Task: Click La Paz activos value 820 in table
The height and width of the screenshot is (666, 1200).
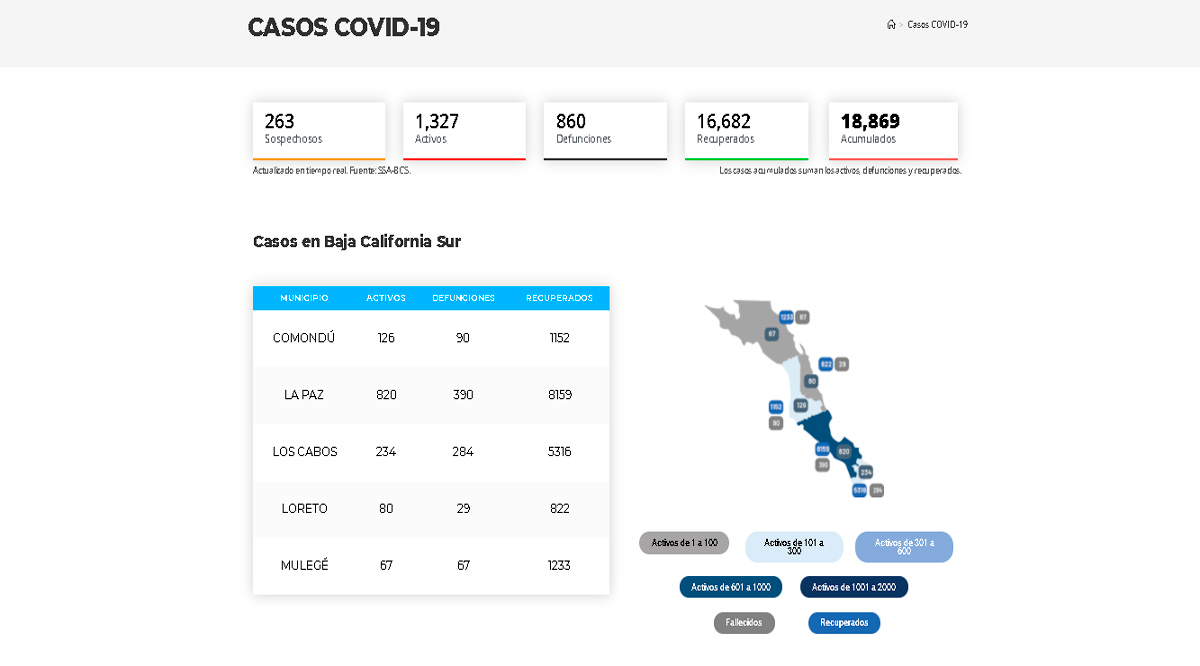Action: point(386,395)
